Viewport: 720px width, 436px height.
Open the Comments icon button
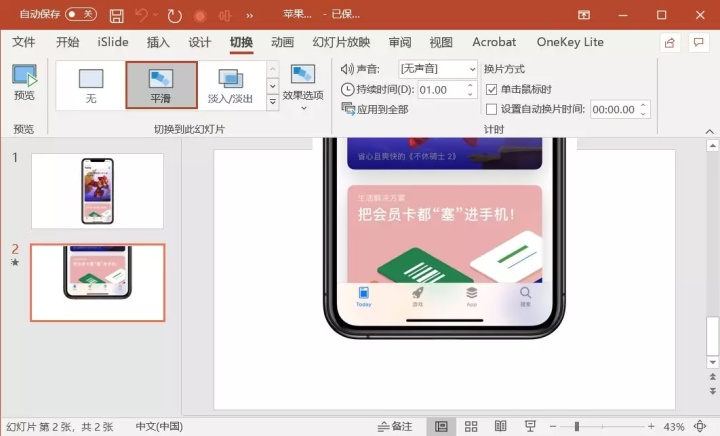[x=698, y=43]
